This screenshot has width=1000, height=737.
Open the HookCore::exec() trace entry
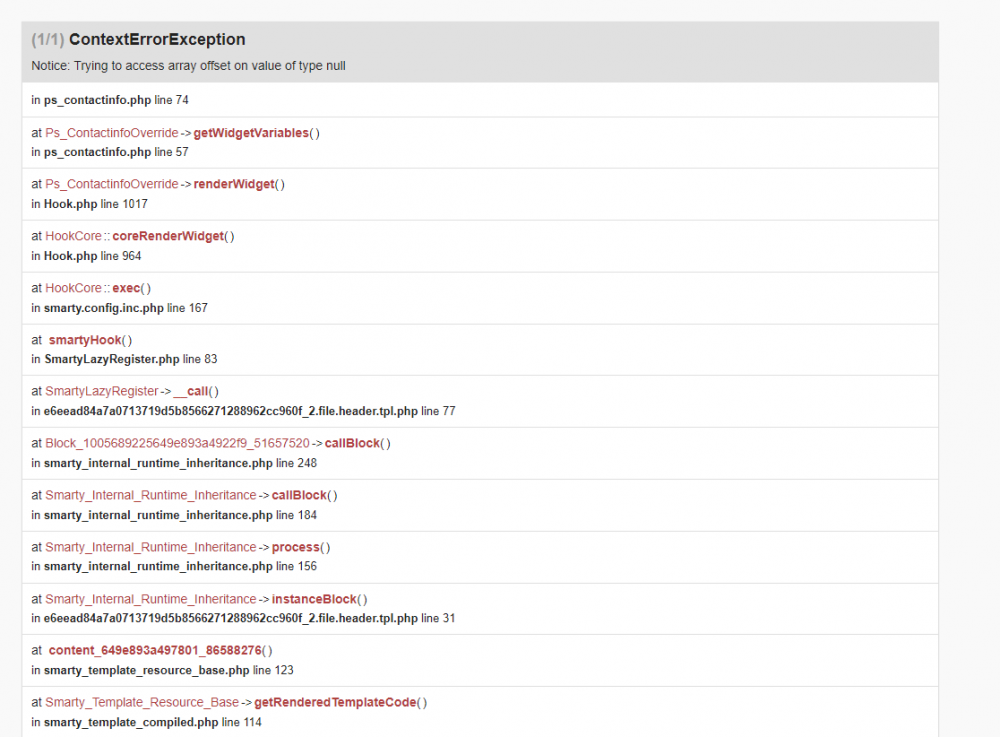(127, 288)
